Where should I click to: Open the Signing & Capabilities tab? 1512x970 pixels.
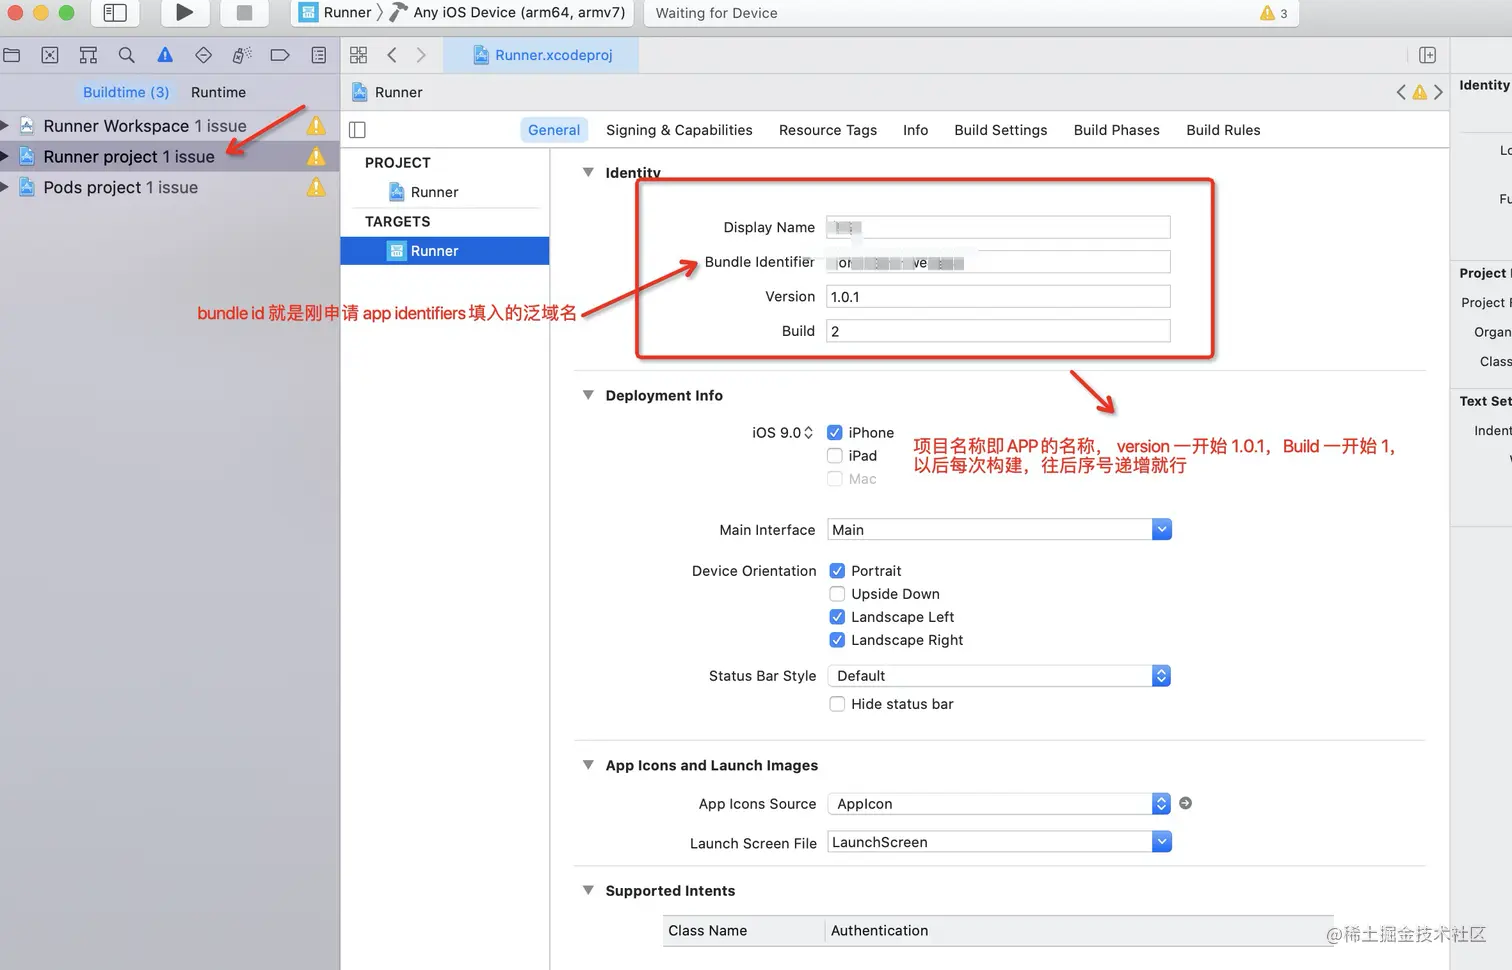coord(679,130)
